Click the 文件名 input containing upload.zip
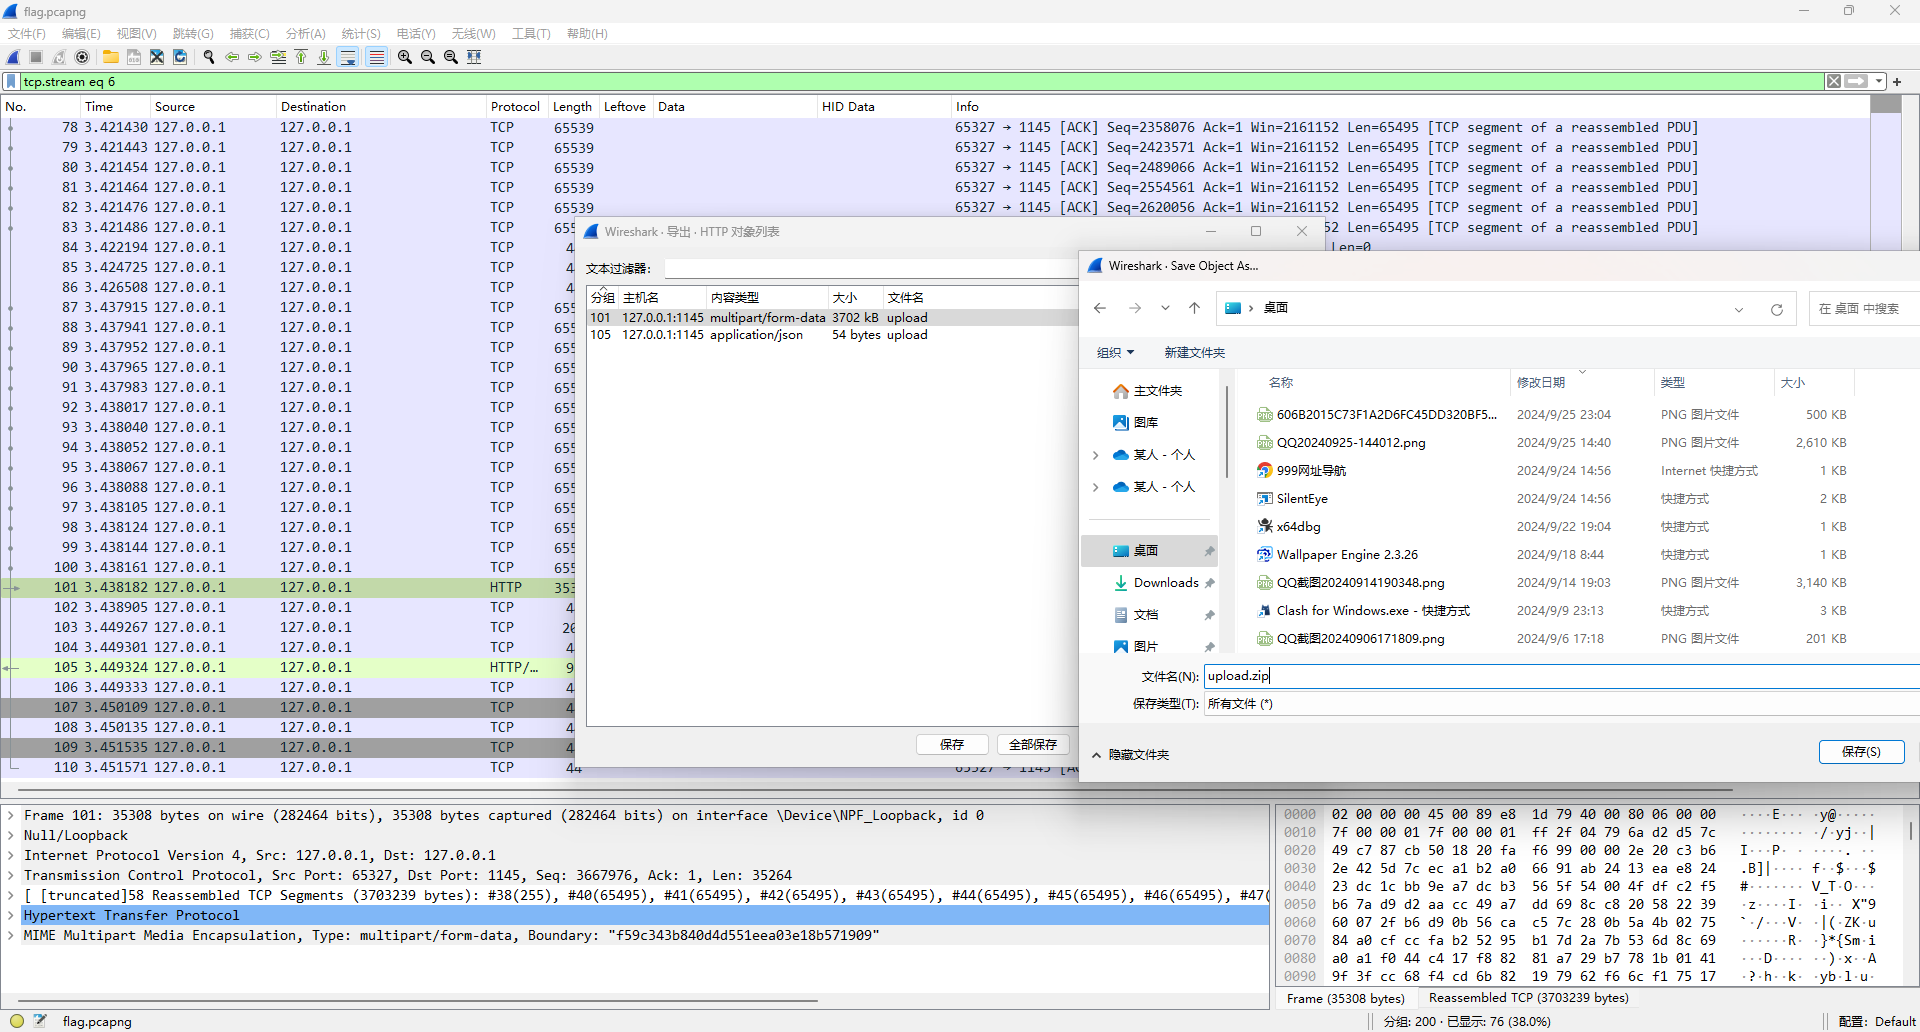 click(1560, 676)
